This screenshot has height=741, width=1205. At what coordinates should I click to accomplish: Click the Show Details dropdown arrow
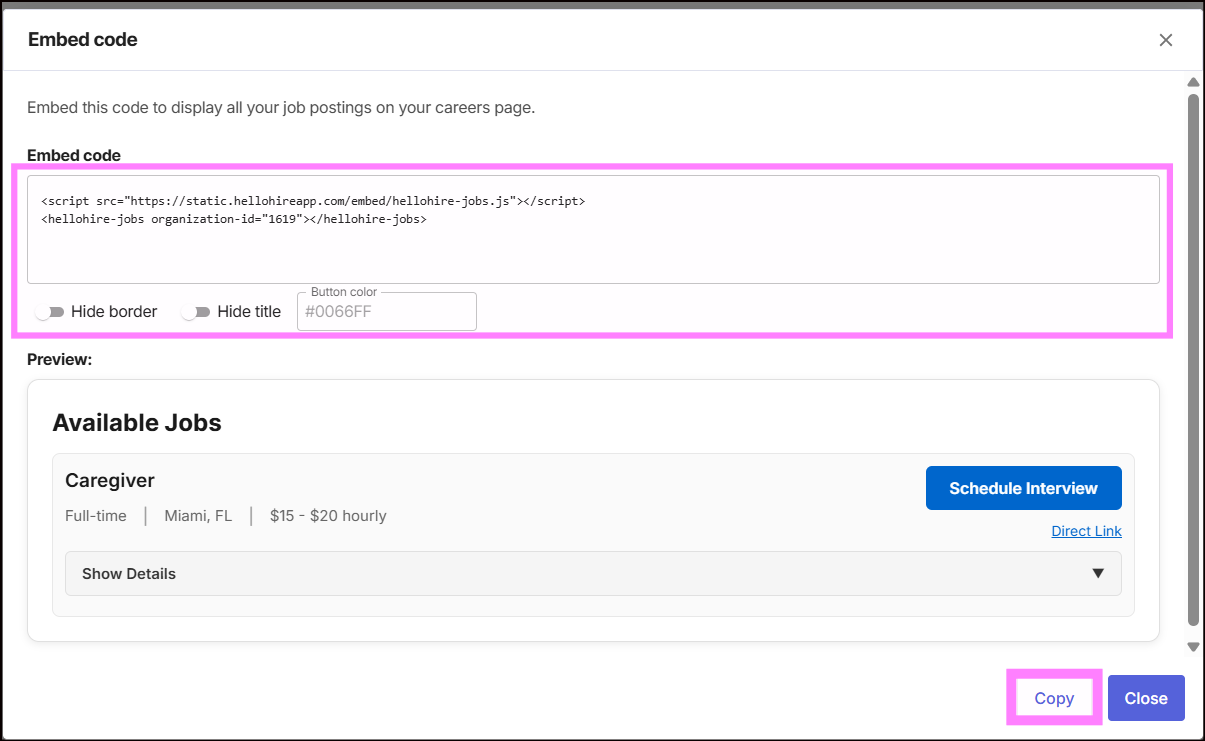coord(1098,574)
